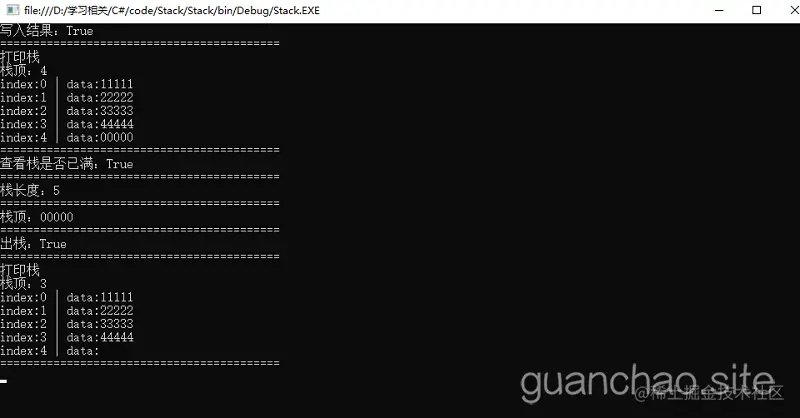
Task: Click the empty 'data:' at last index 4
Action: (x=83, y=351)
